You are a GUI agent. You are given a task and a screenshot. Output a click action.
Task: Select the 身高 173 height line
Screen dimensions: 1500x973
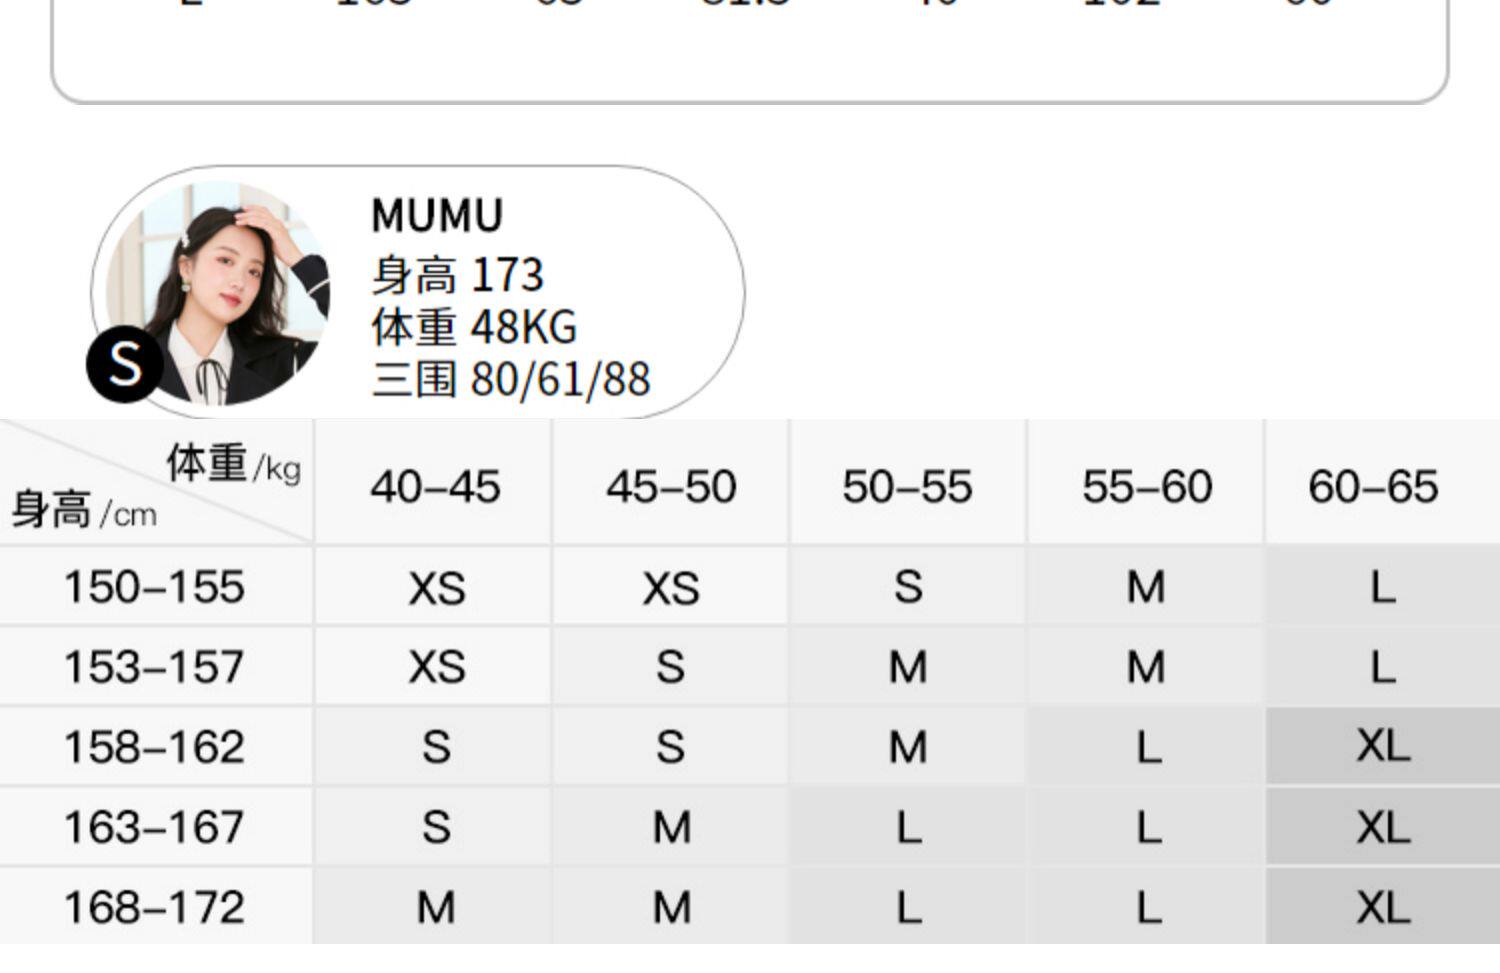coord(457,275)
